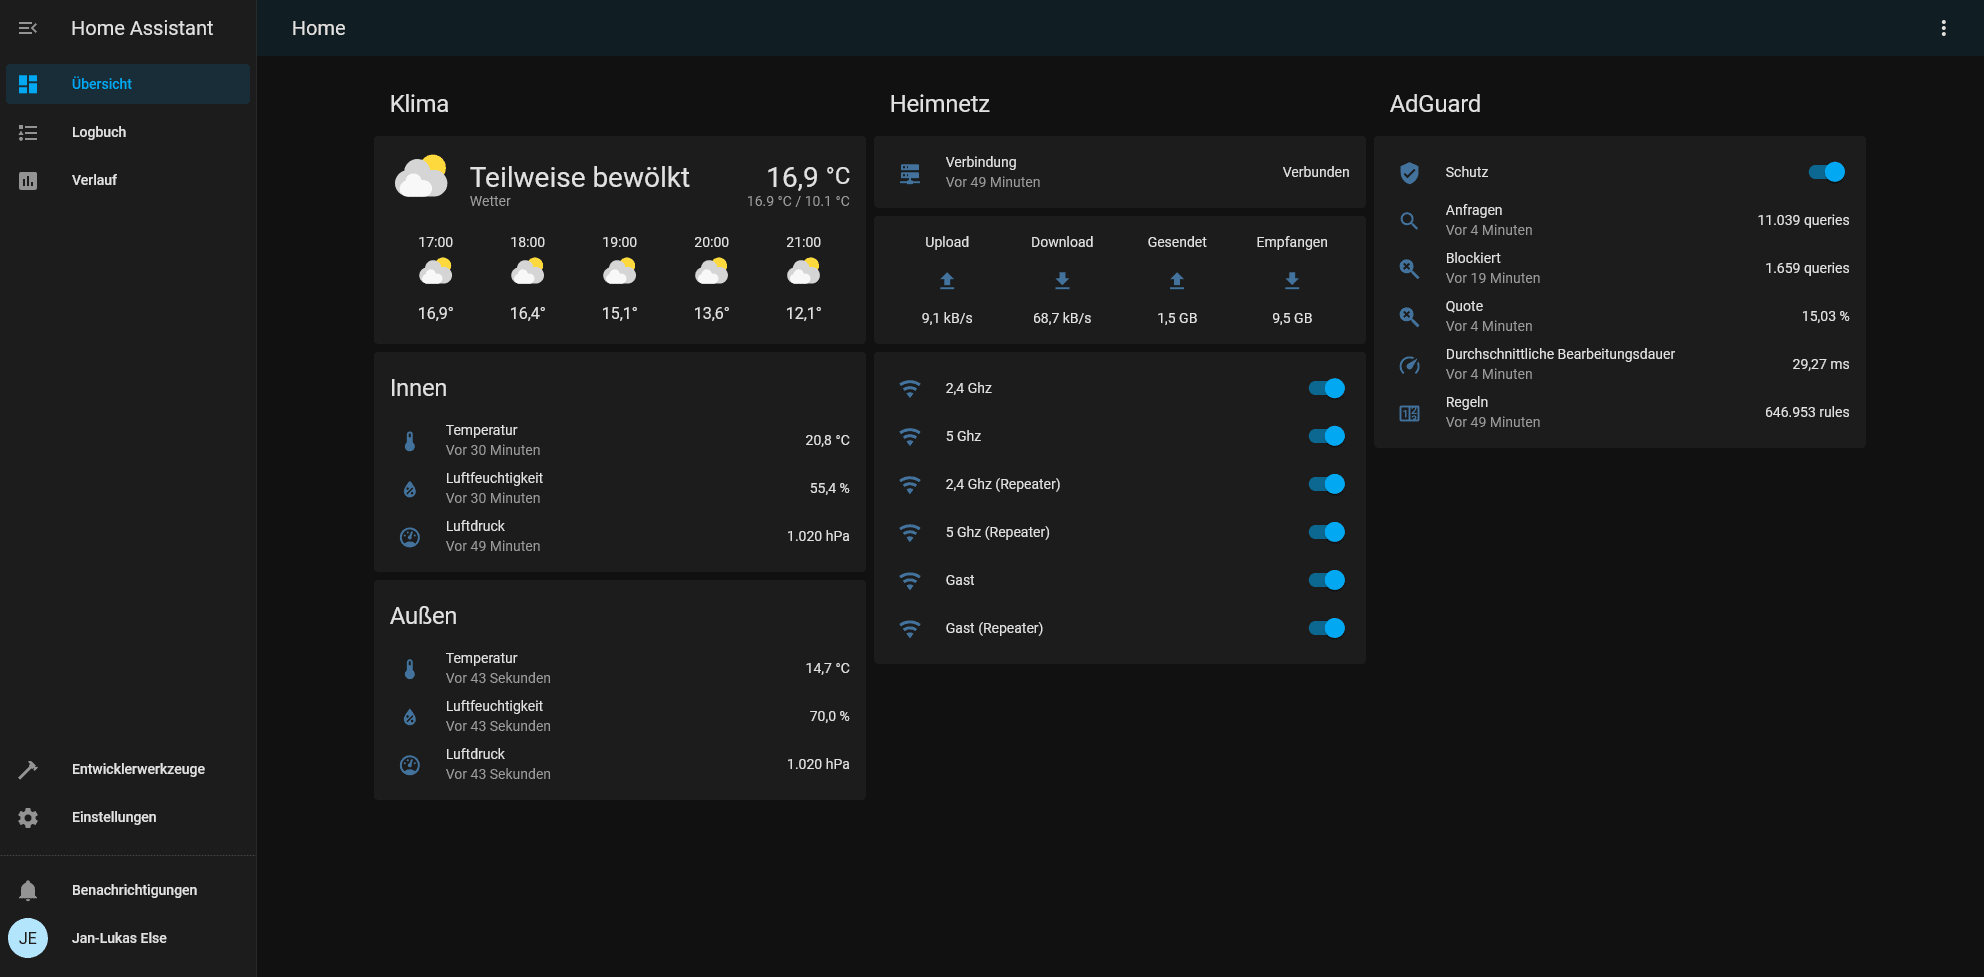Click the Innen Luftdruck gauge icon
Screen dimensions: 1984x977
point(410,536)
